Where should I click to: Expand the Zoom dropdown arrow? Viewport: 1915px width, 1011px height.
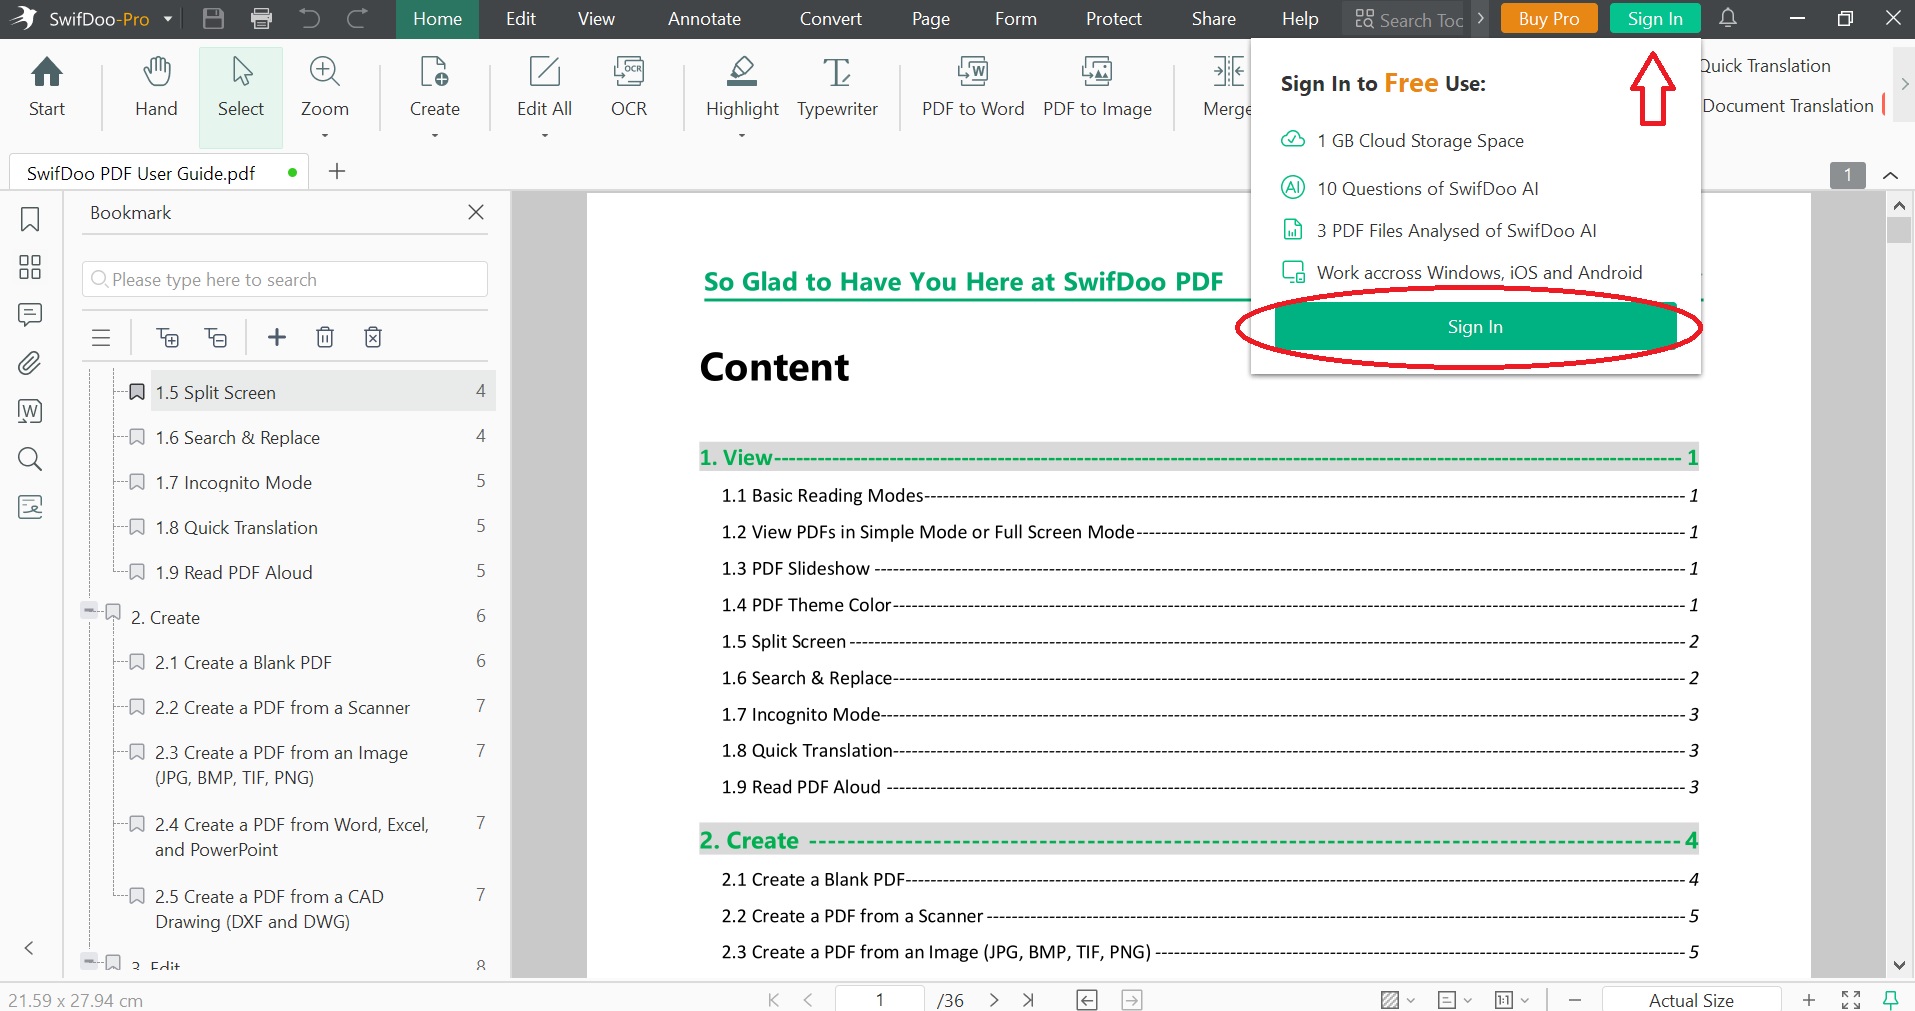[325, 135]
